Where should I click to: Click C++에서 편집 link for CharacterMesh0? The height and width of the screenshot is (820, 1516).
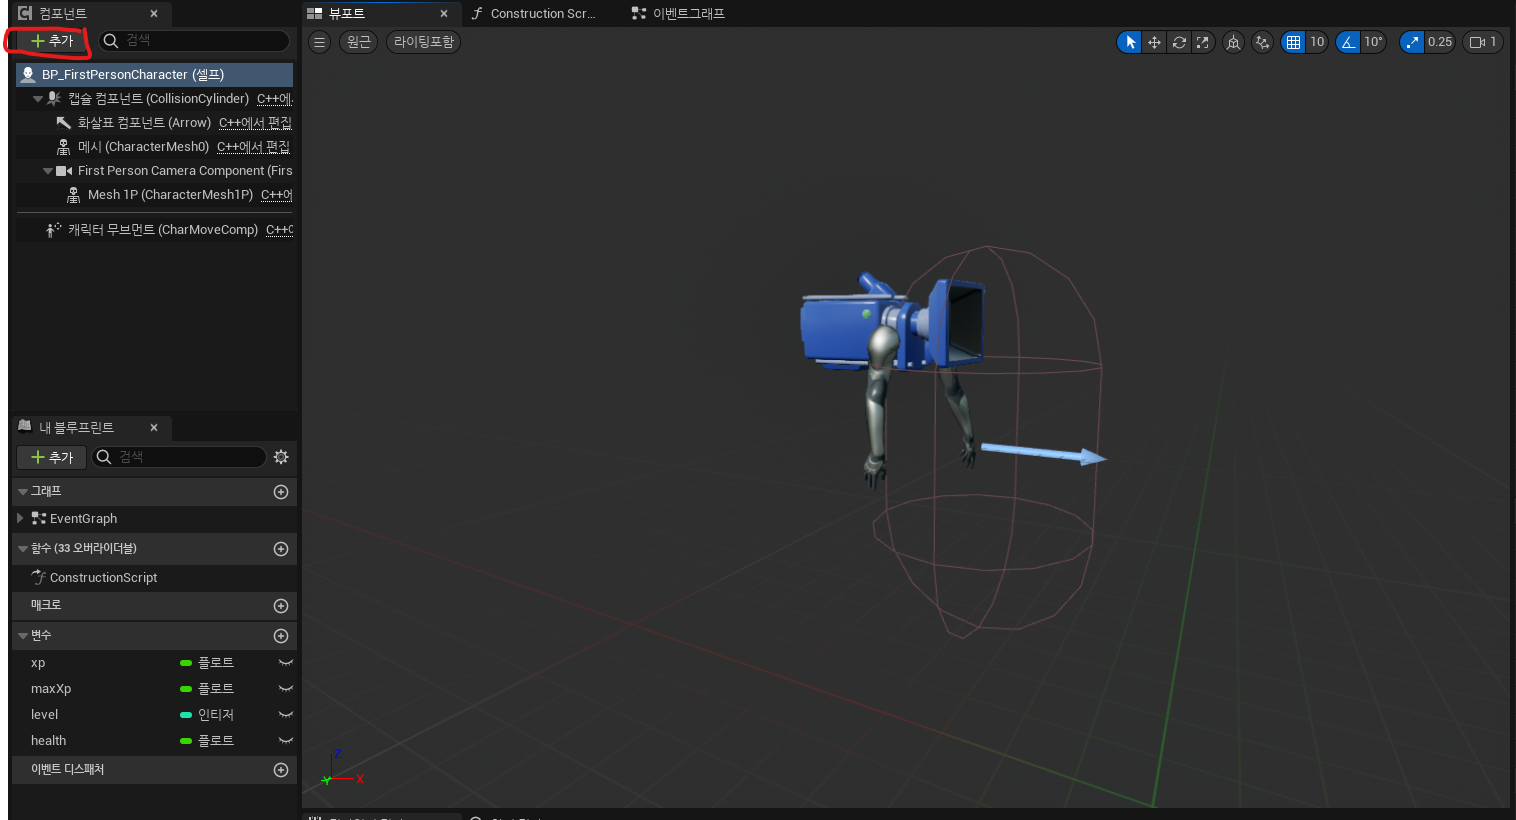tap(253, 147)
